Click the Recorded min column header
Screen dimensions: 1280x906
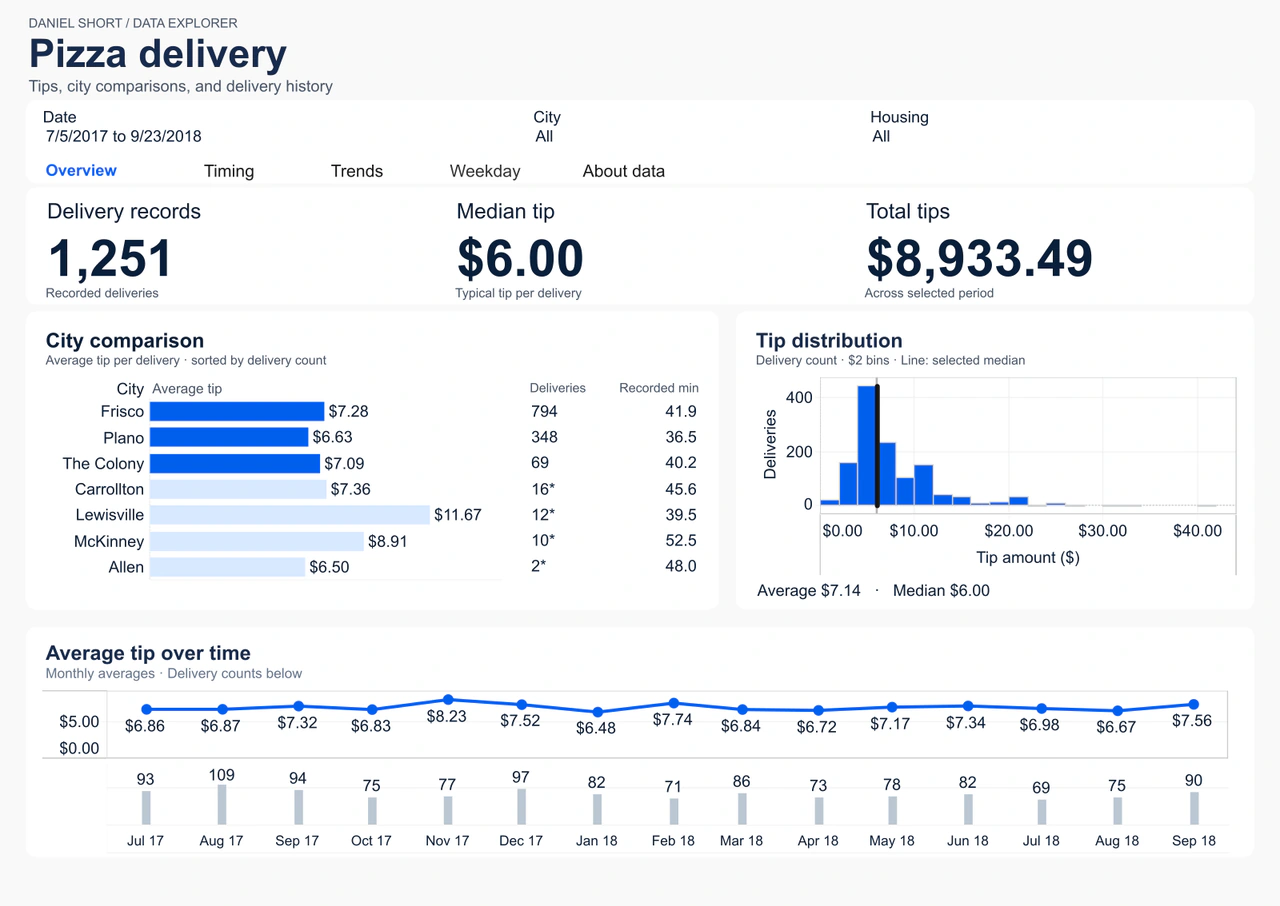(x=659, y=388)
